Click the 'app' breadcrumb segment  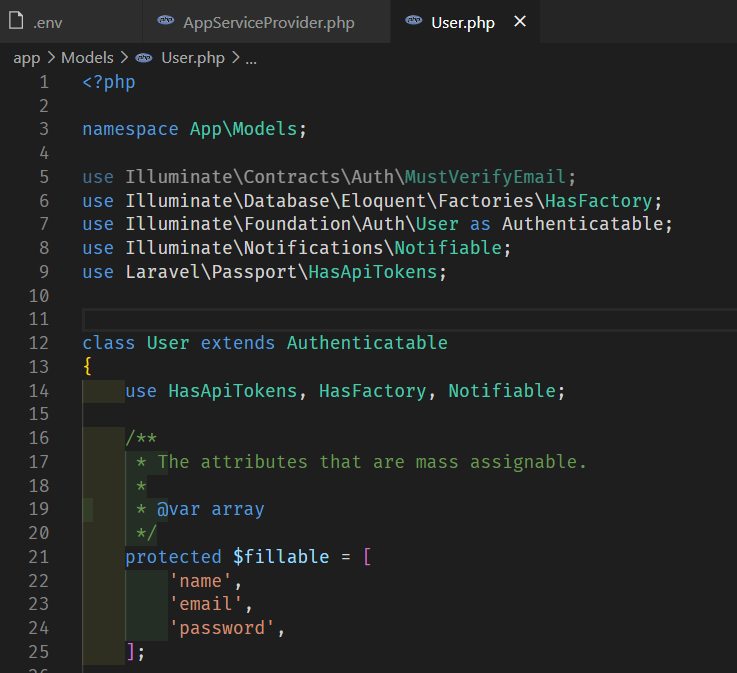[x=26, y=58]
